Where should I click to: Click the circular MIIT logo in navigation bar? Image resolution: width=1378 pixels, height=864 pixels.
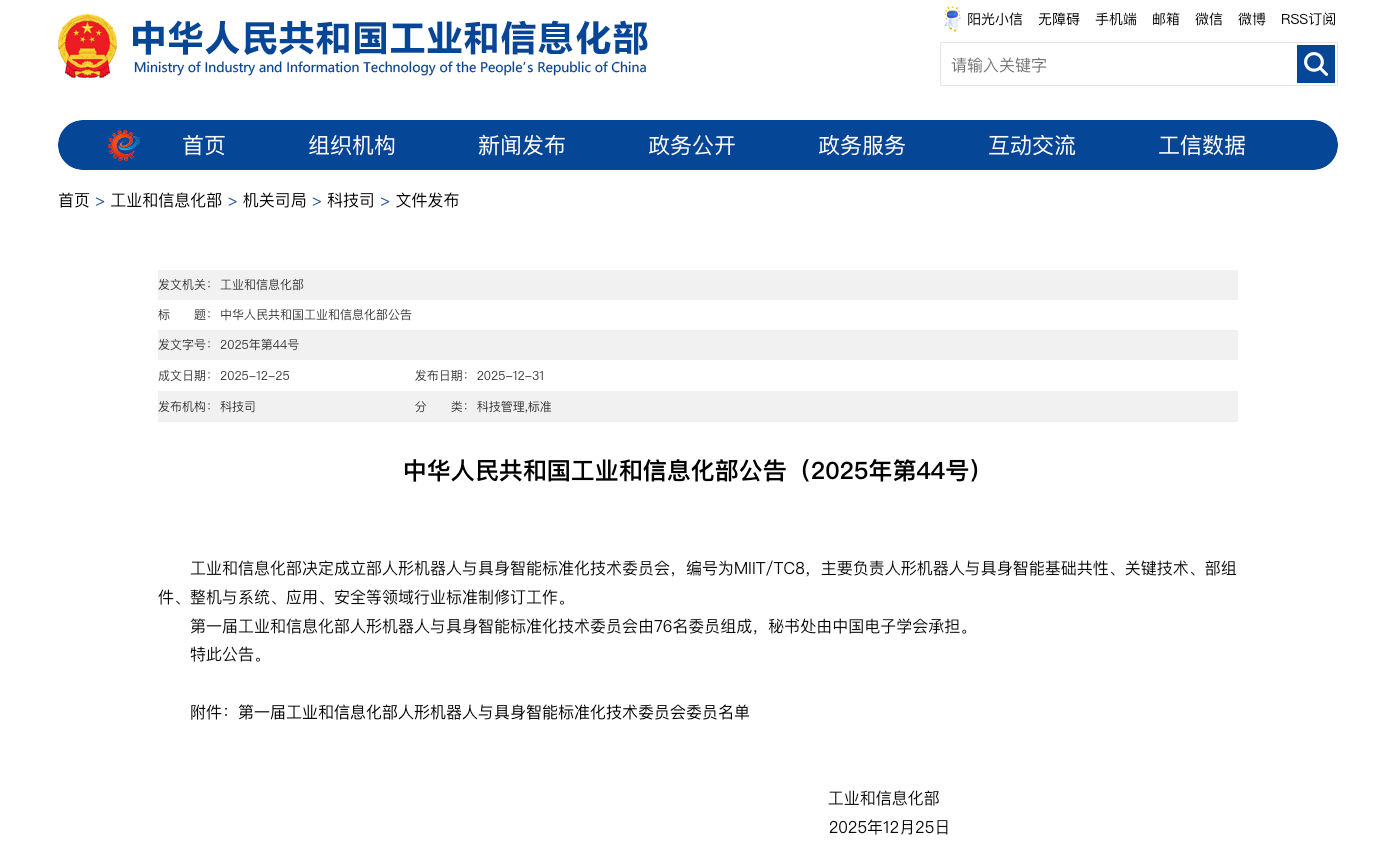121,144
